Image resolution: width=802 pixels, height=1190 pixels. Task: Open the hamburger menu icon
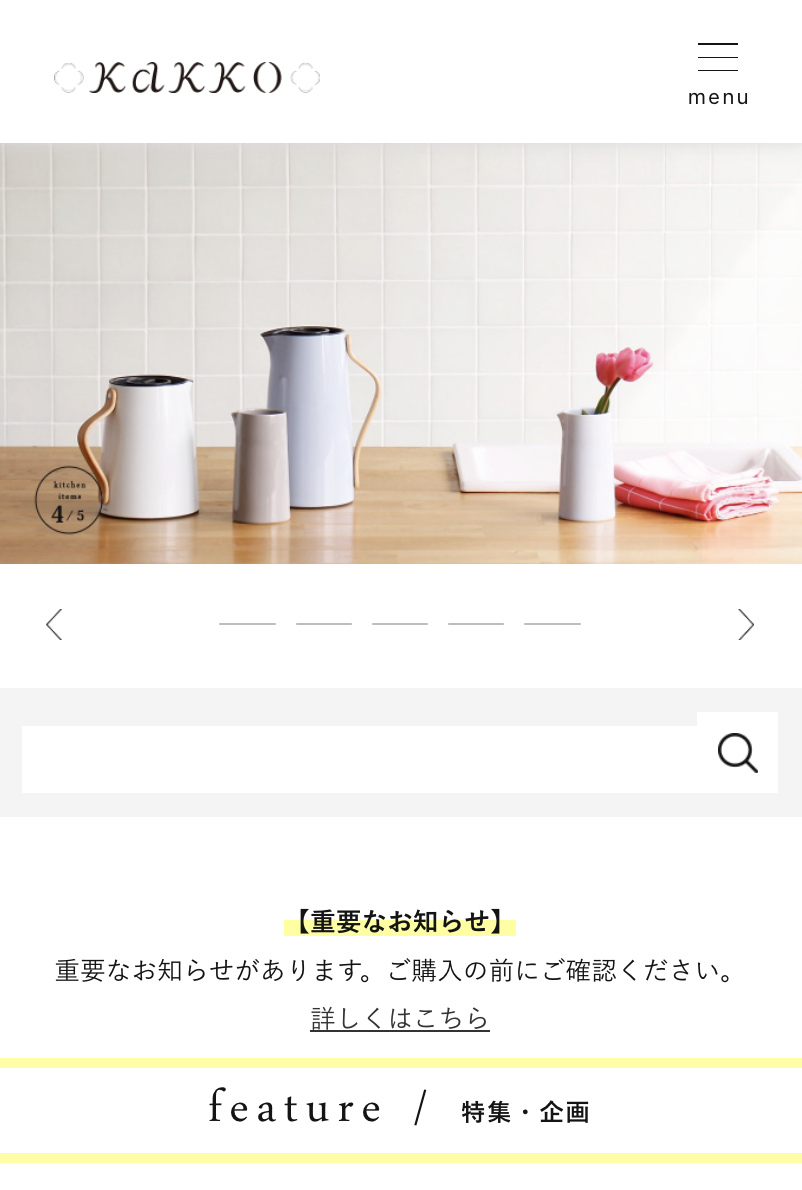coord(718,57)
